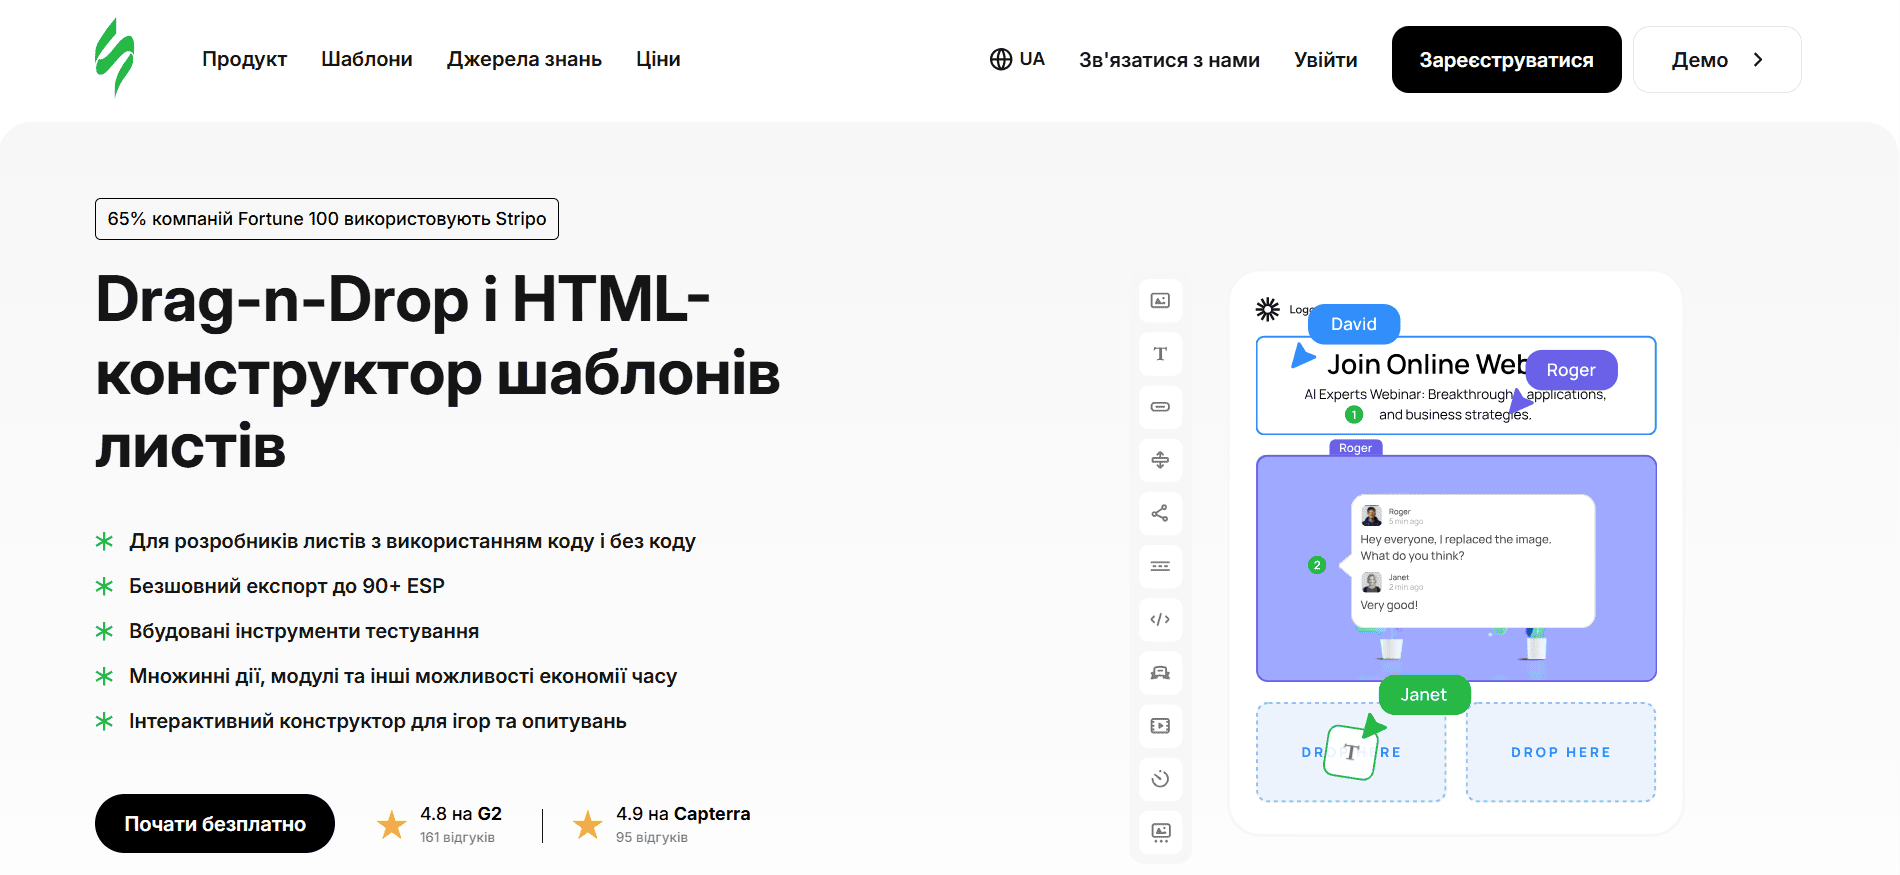
Task: Open the 4.9 на Capterra rating
Action: 683,814
